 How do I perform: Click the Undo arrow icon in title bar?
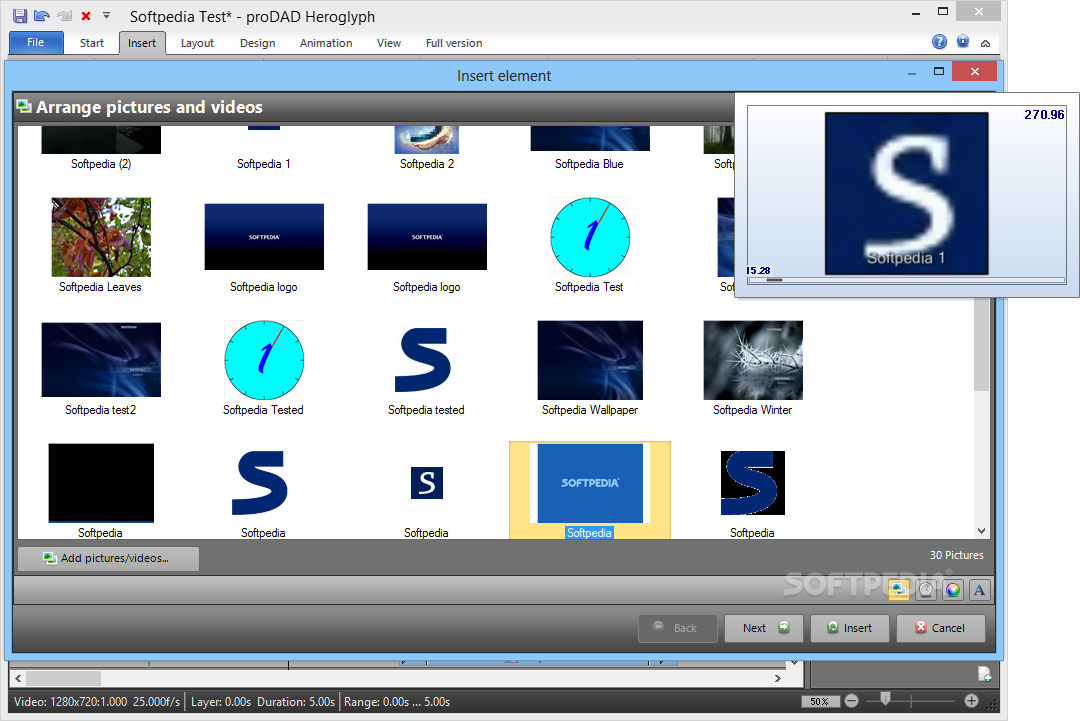(x=41, y=16)
